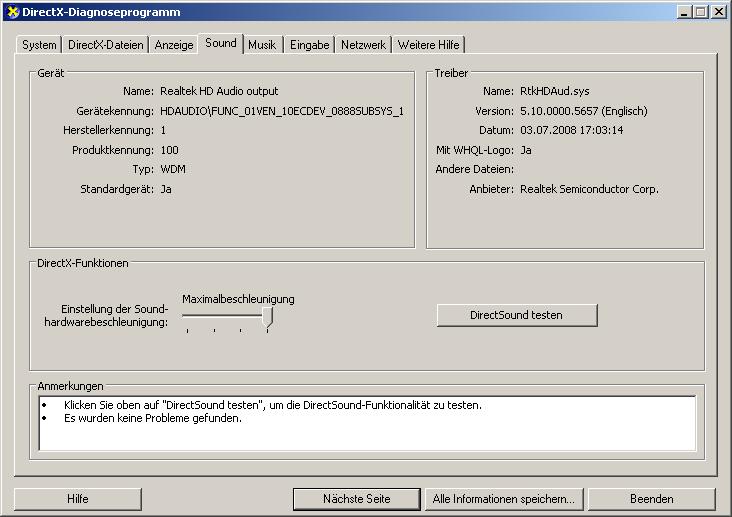The height and width of the screenshot is (517, 732).
Task: Click the date 03.07.2008 17:03:14
Action: pyautogui.click(x=571, y=130)
